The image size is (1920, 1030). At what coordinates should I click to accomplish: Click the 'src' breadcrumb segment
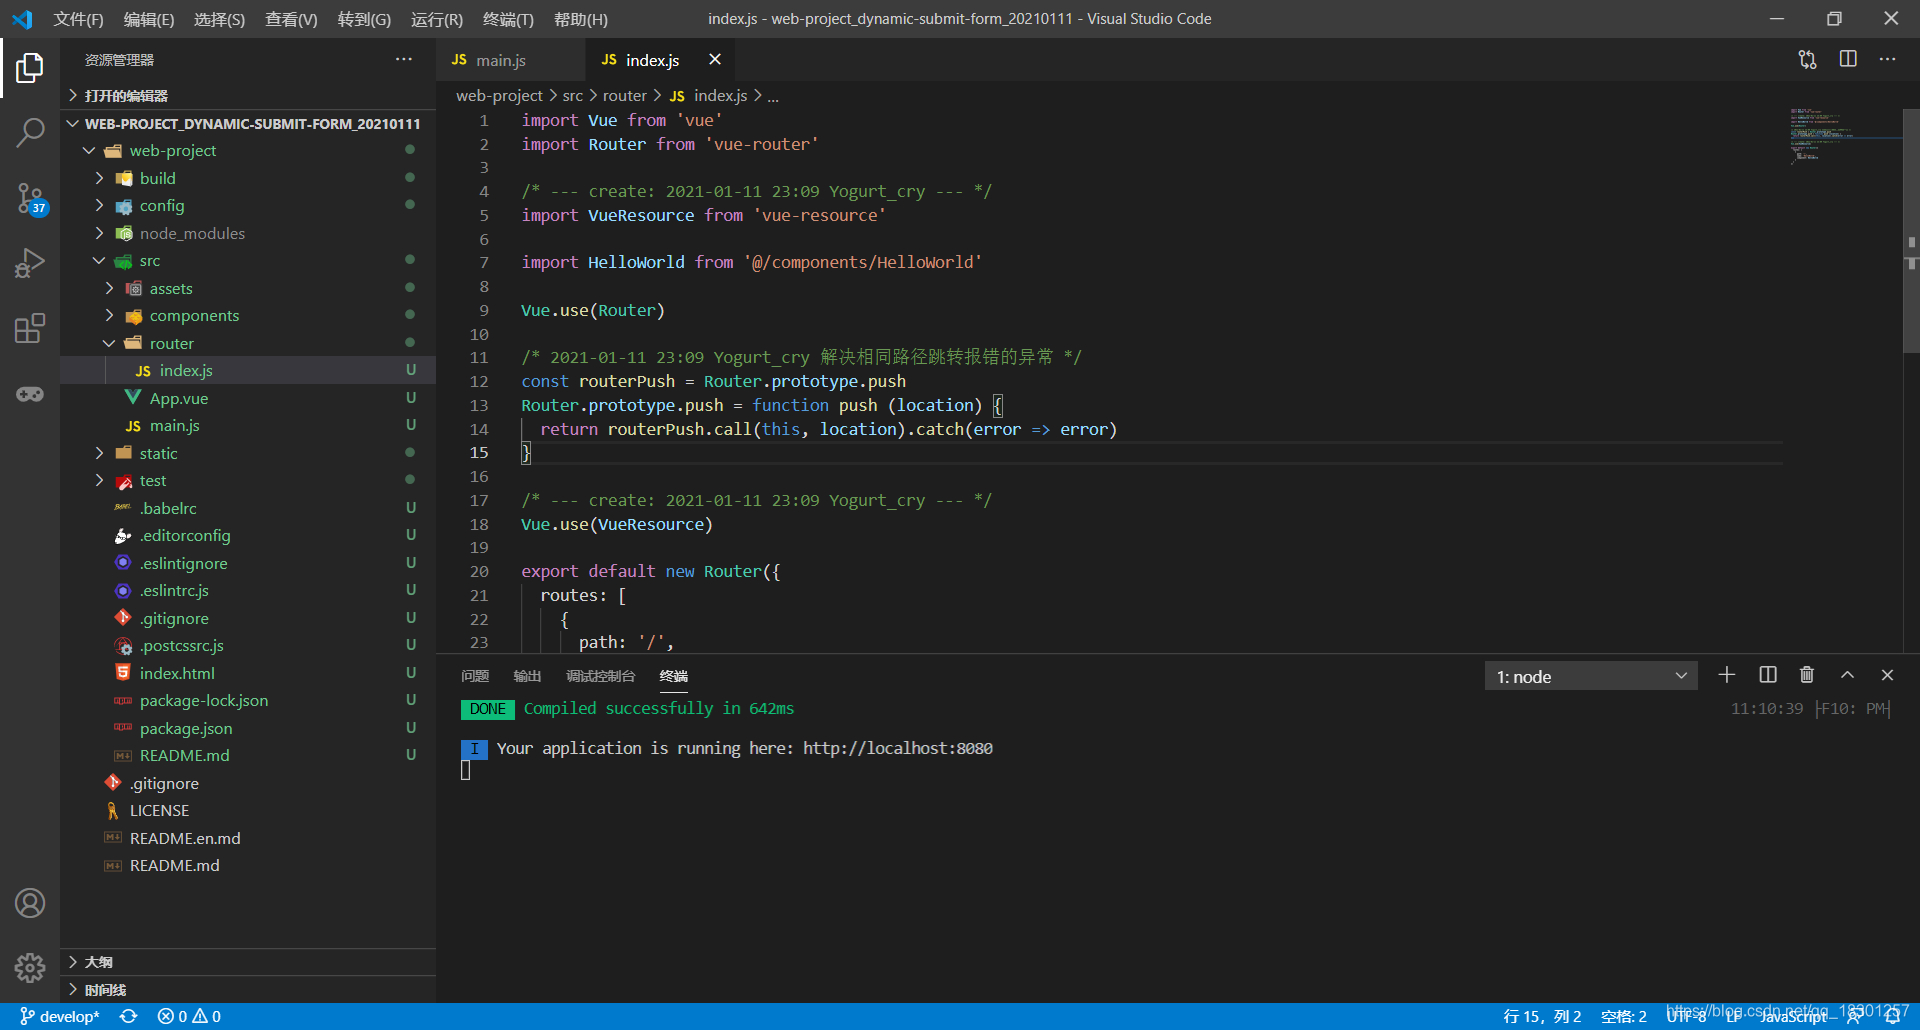572,96
